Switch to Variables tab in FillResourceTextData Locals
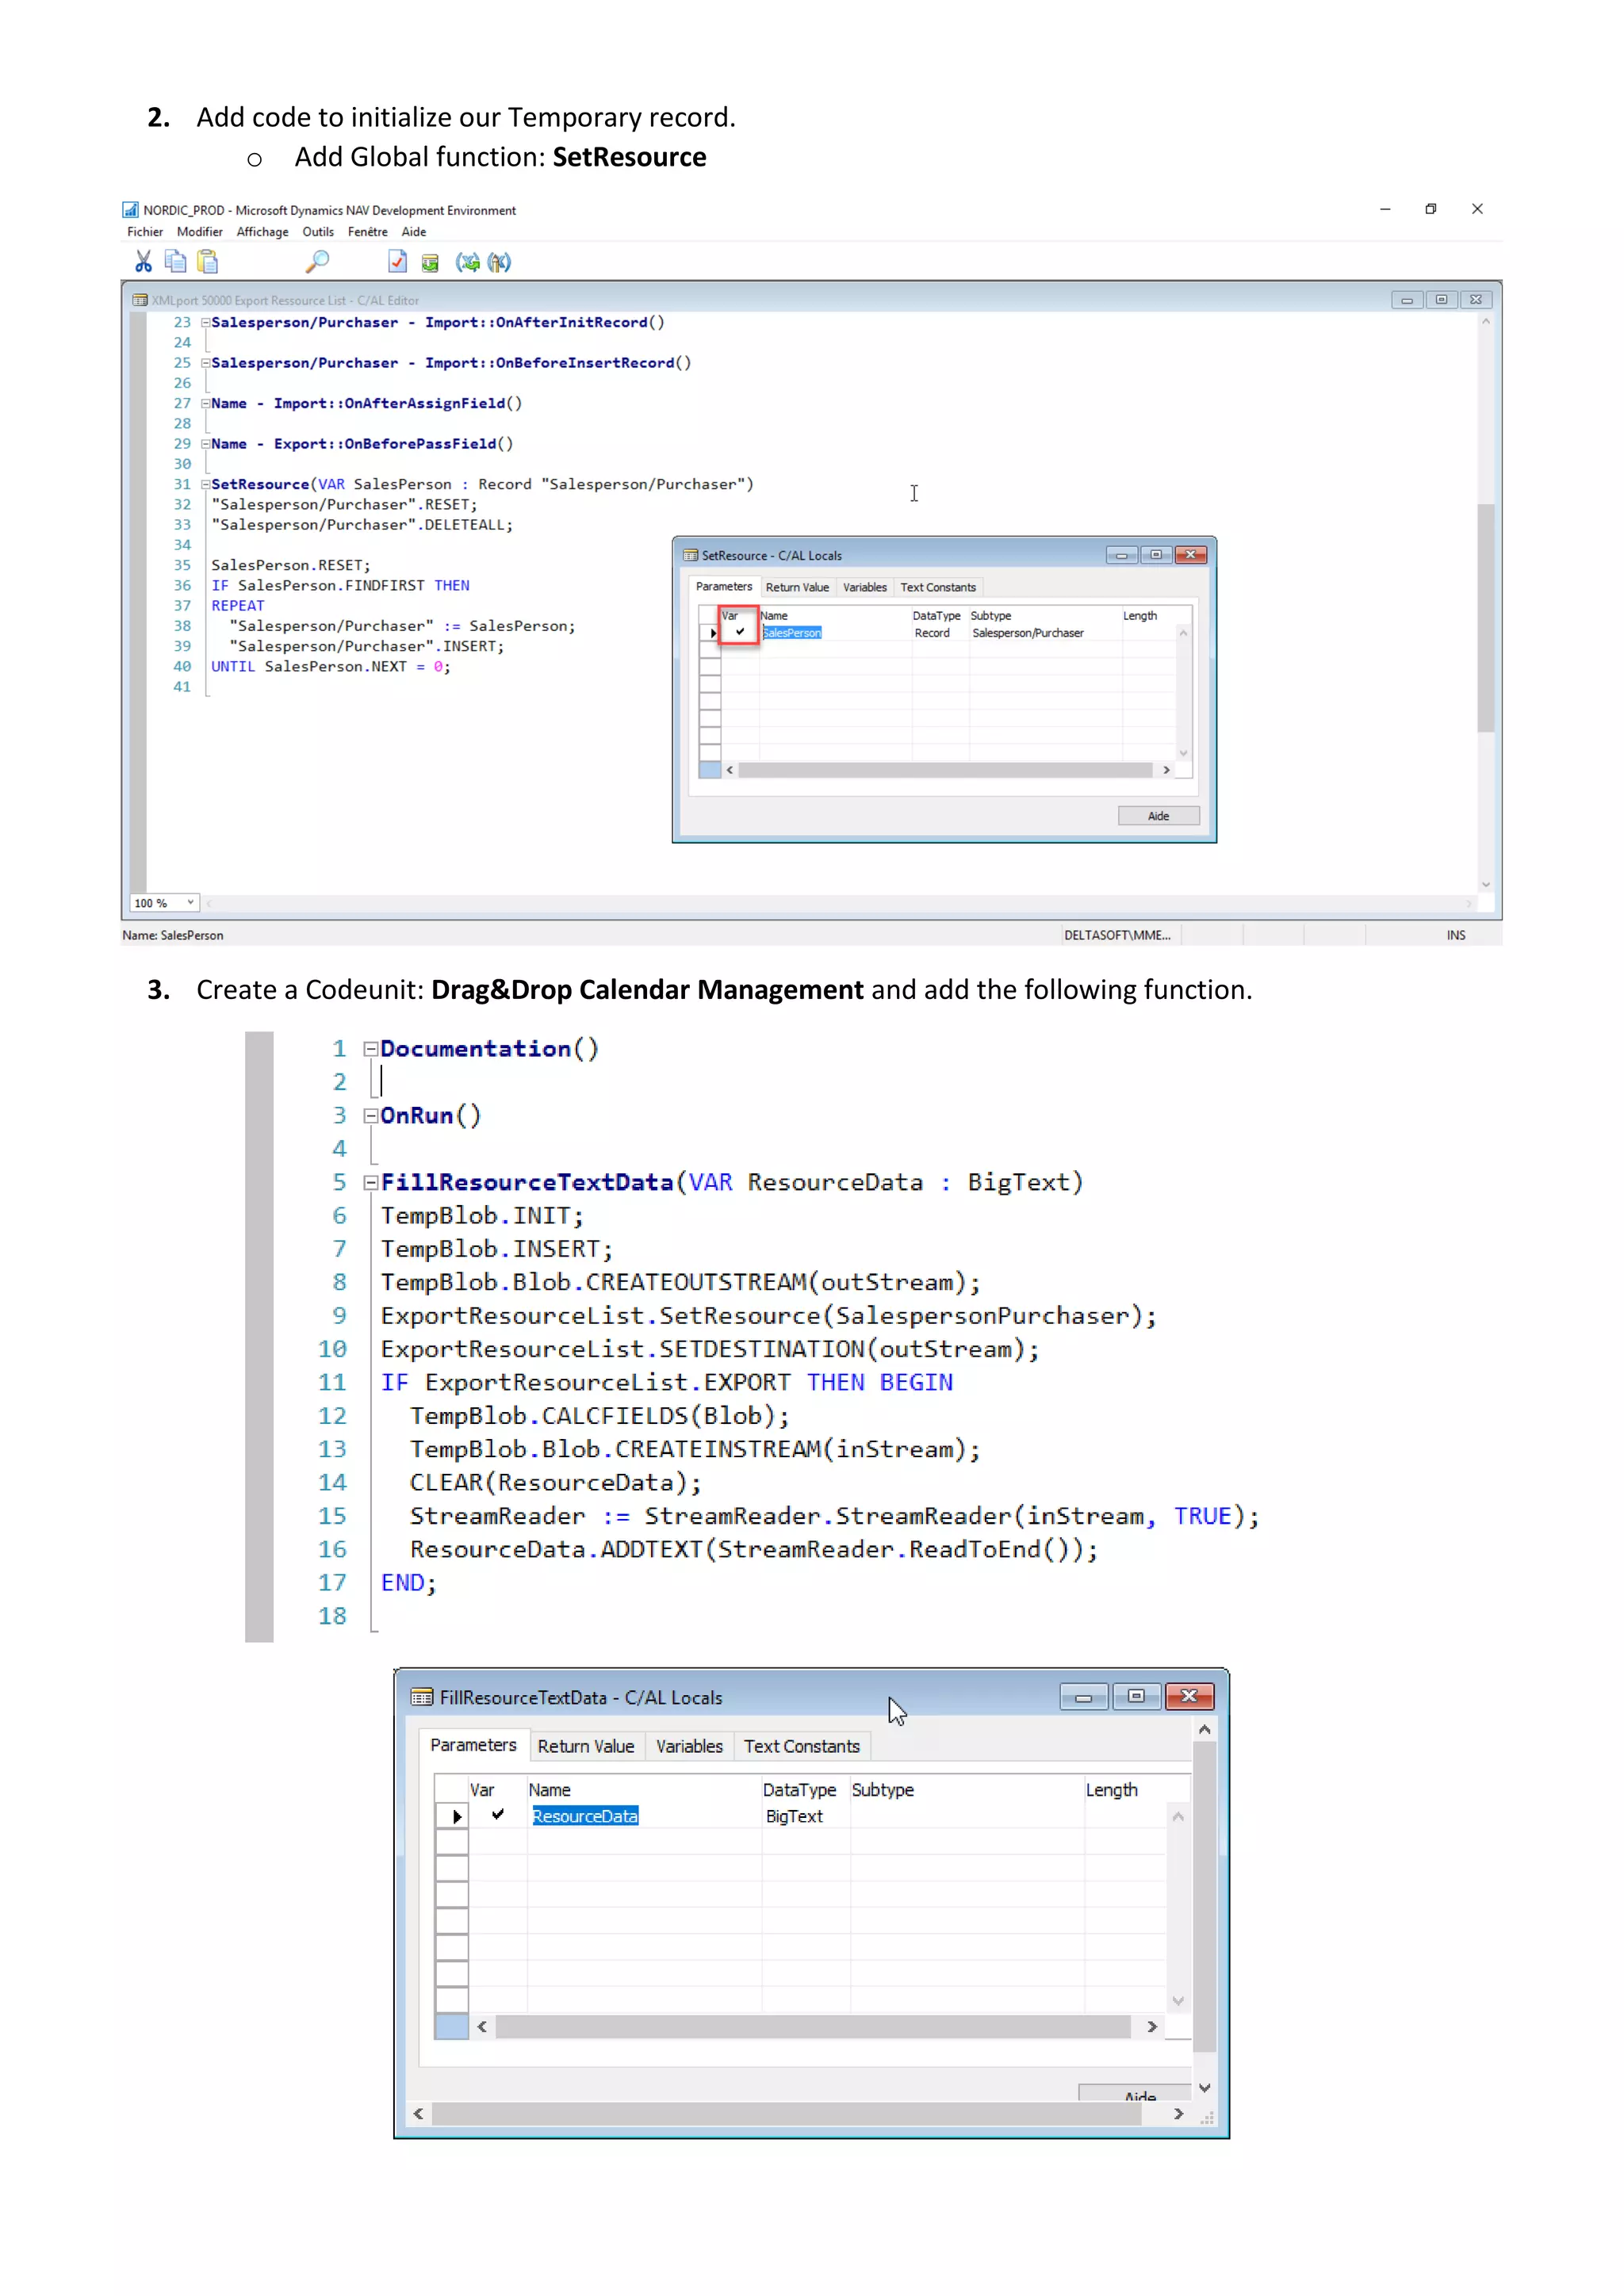This screenshot has width=1624, height=2296. (x=689, y=1746)
